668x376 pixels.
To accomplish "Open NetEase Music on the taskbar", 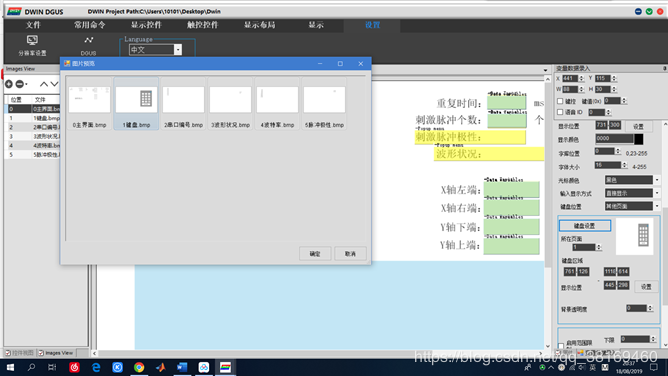I will tap(75, 367).
